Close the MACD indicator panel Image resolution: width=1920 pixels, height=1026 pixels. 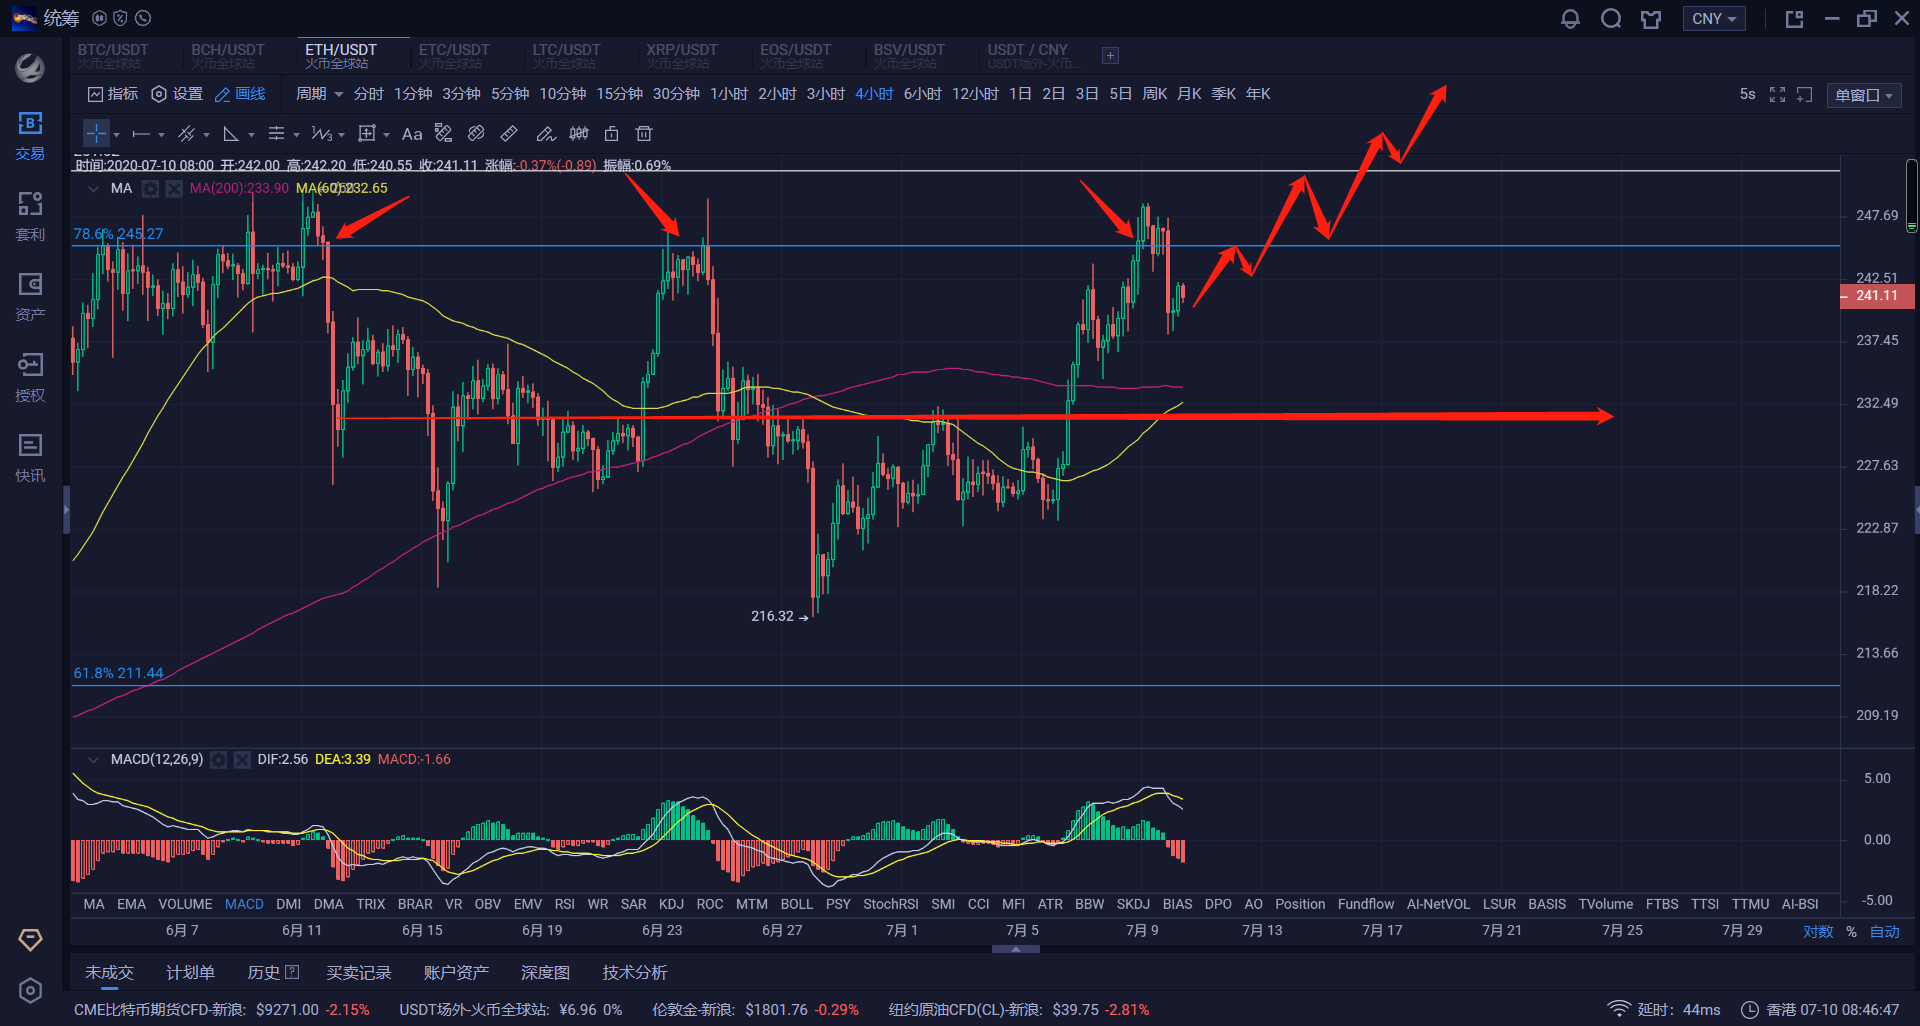242,760
